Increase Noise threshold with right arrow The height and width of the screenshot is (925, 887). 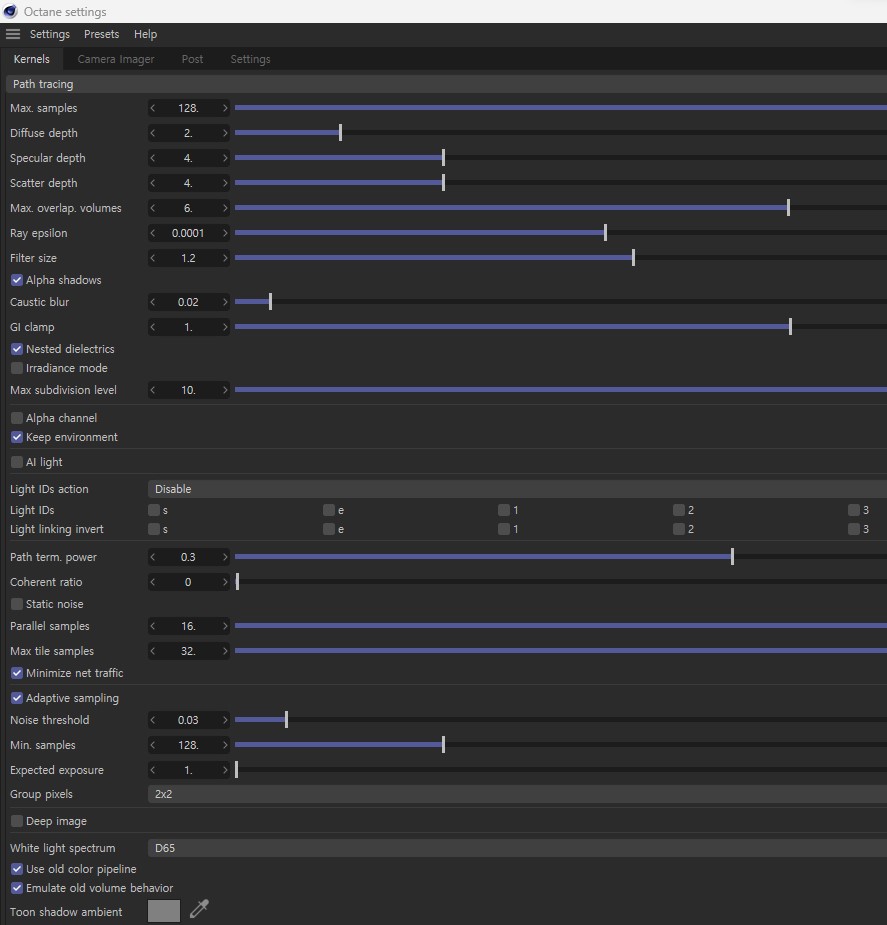tap(225, 720)
